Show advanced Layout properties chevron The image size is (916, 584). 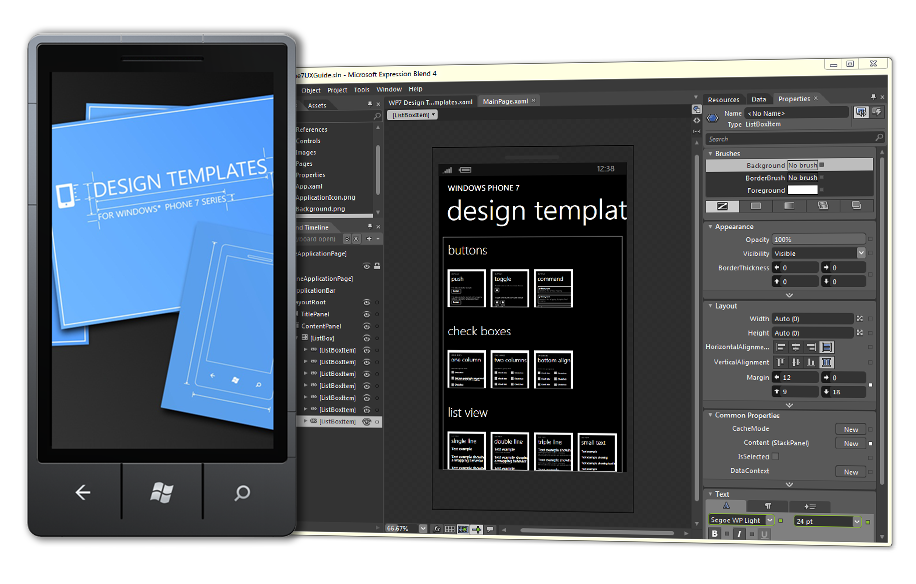789,405
